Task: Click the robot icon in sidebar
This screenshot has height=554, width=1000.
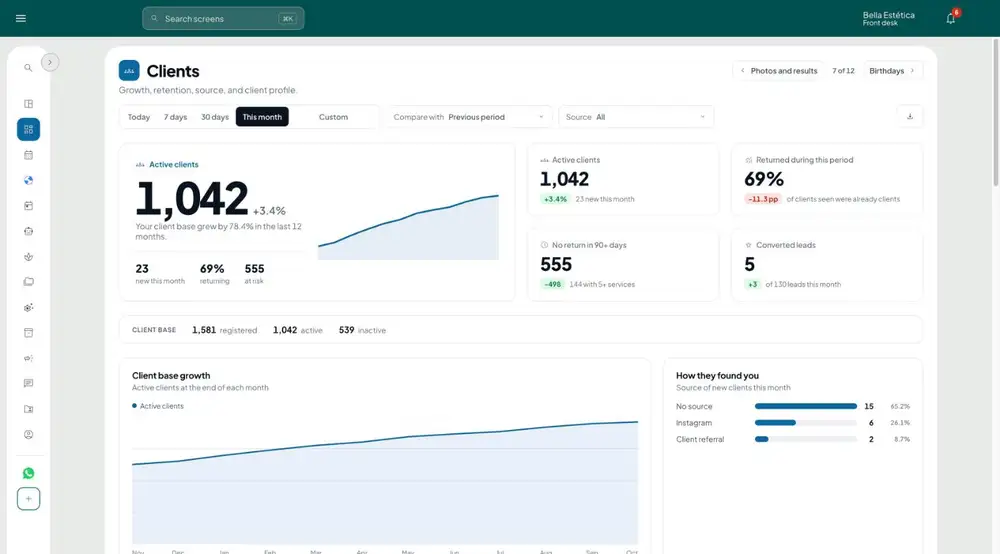Action: [28, 231]
